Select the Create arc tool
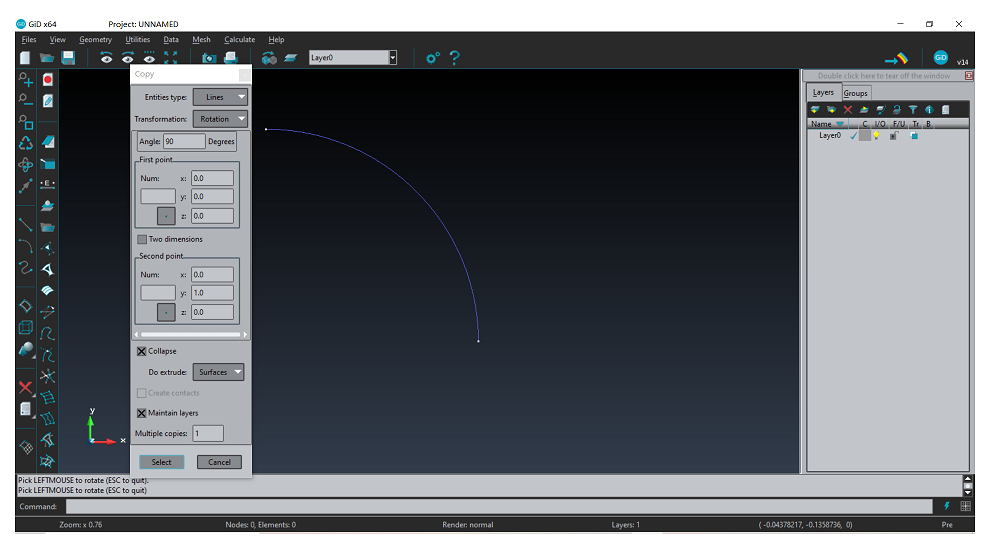 coord(25,246)
